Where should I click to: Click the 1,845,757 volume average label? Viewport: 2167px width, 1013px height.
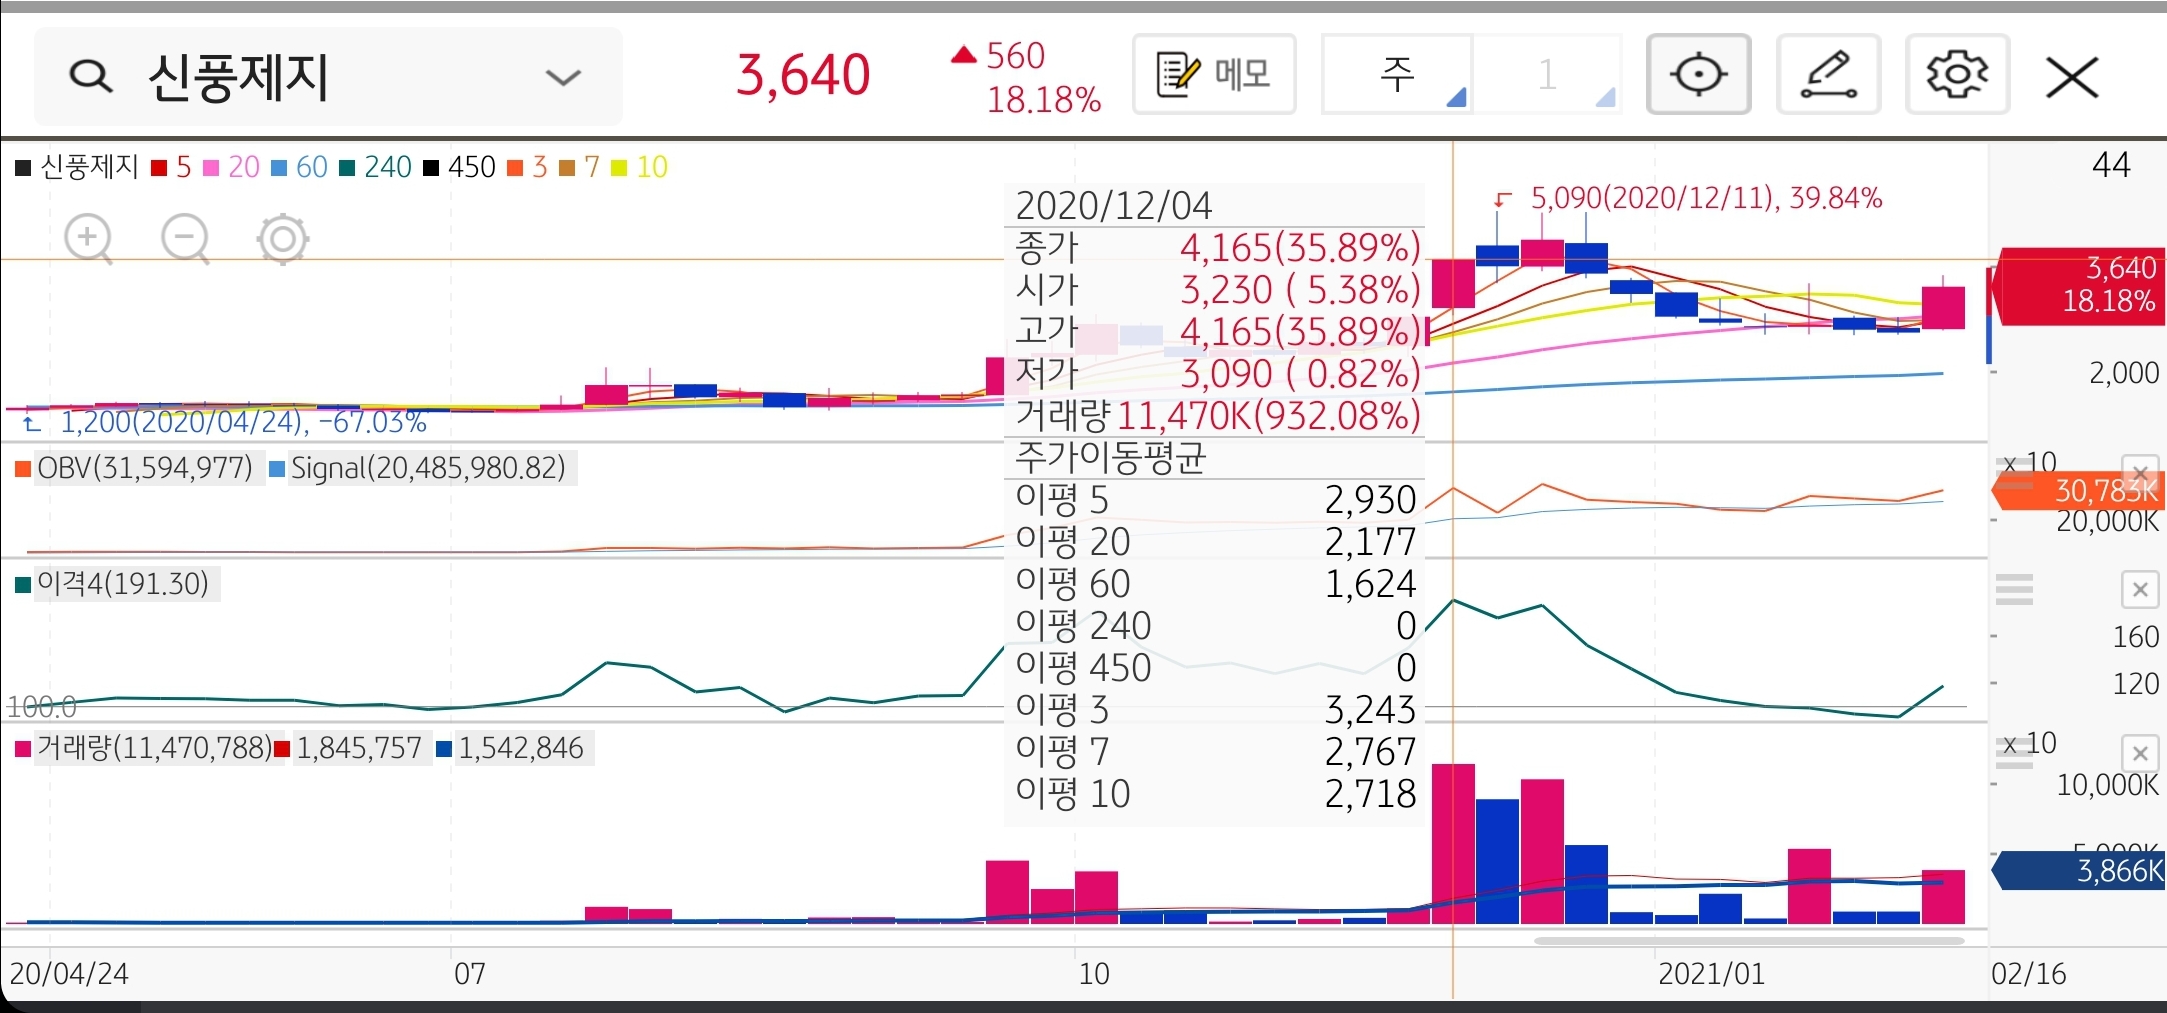(x=359, y=748)
